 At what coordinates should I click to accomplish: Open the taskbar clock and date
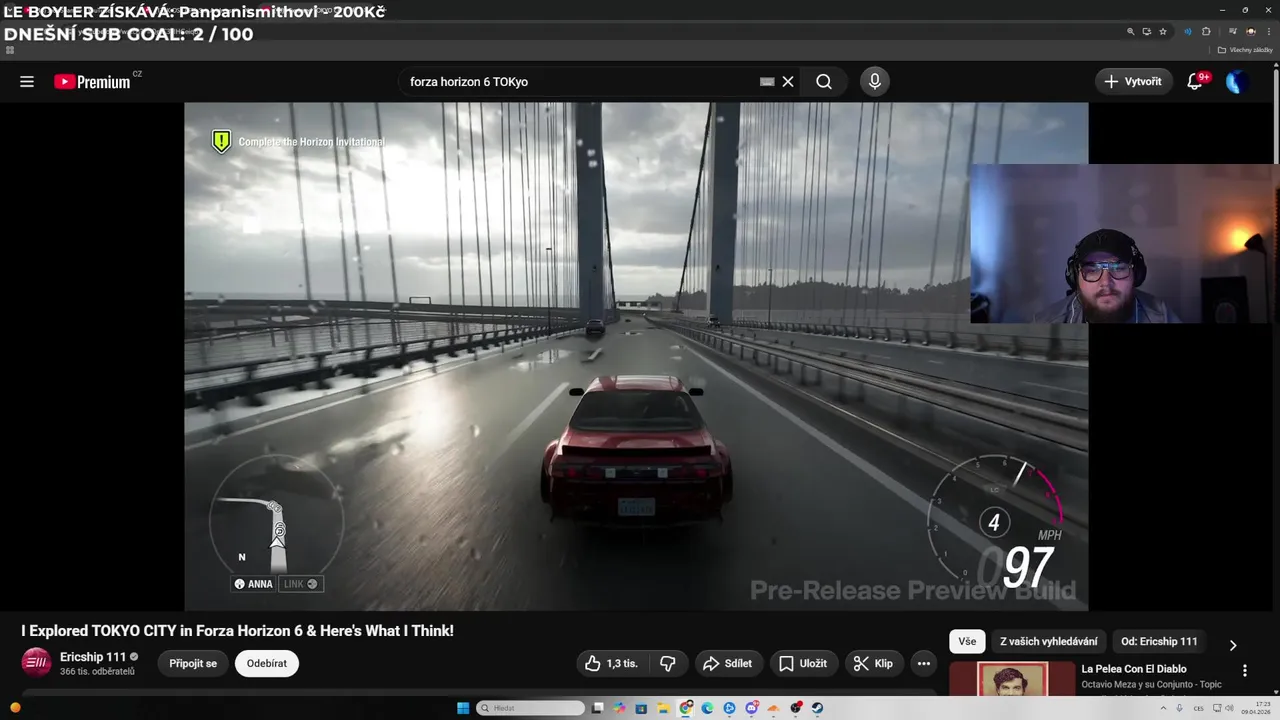click(1256, 708)
